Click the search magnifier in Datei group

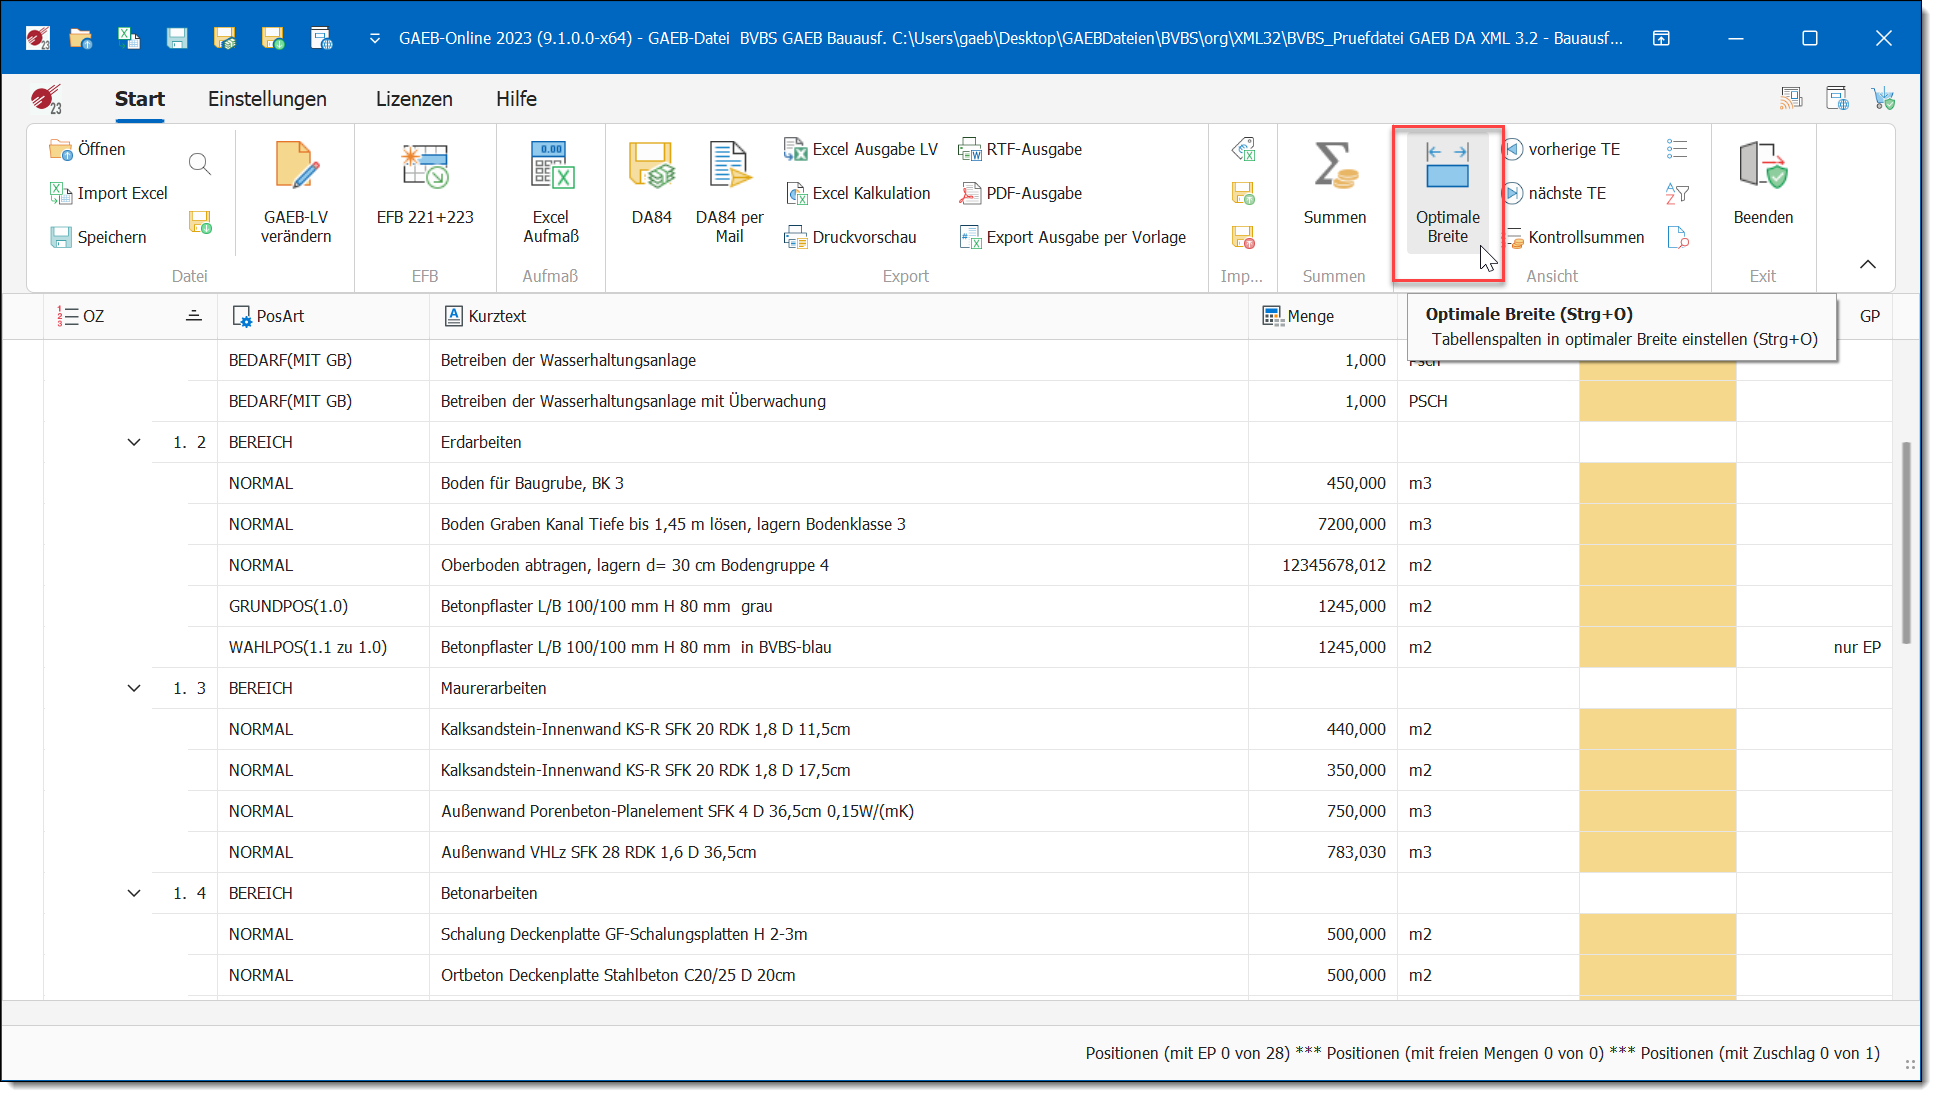click(x=200, y=164)
